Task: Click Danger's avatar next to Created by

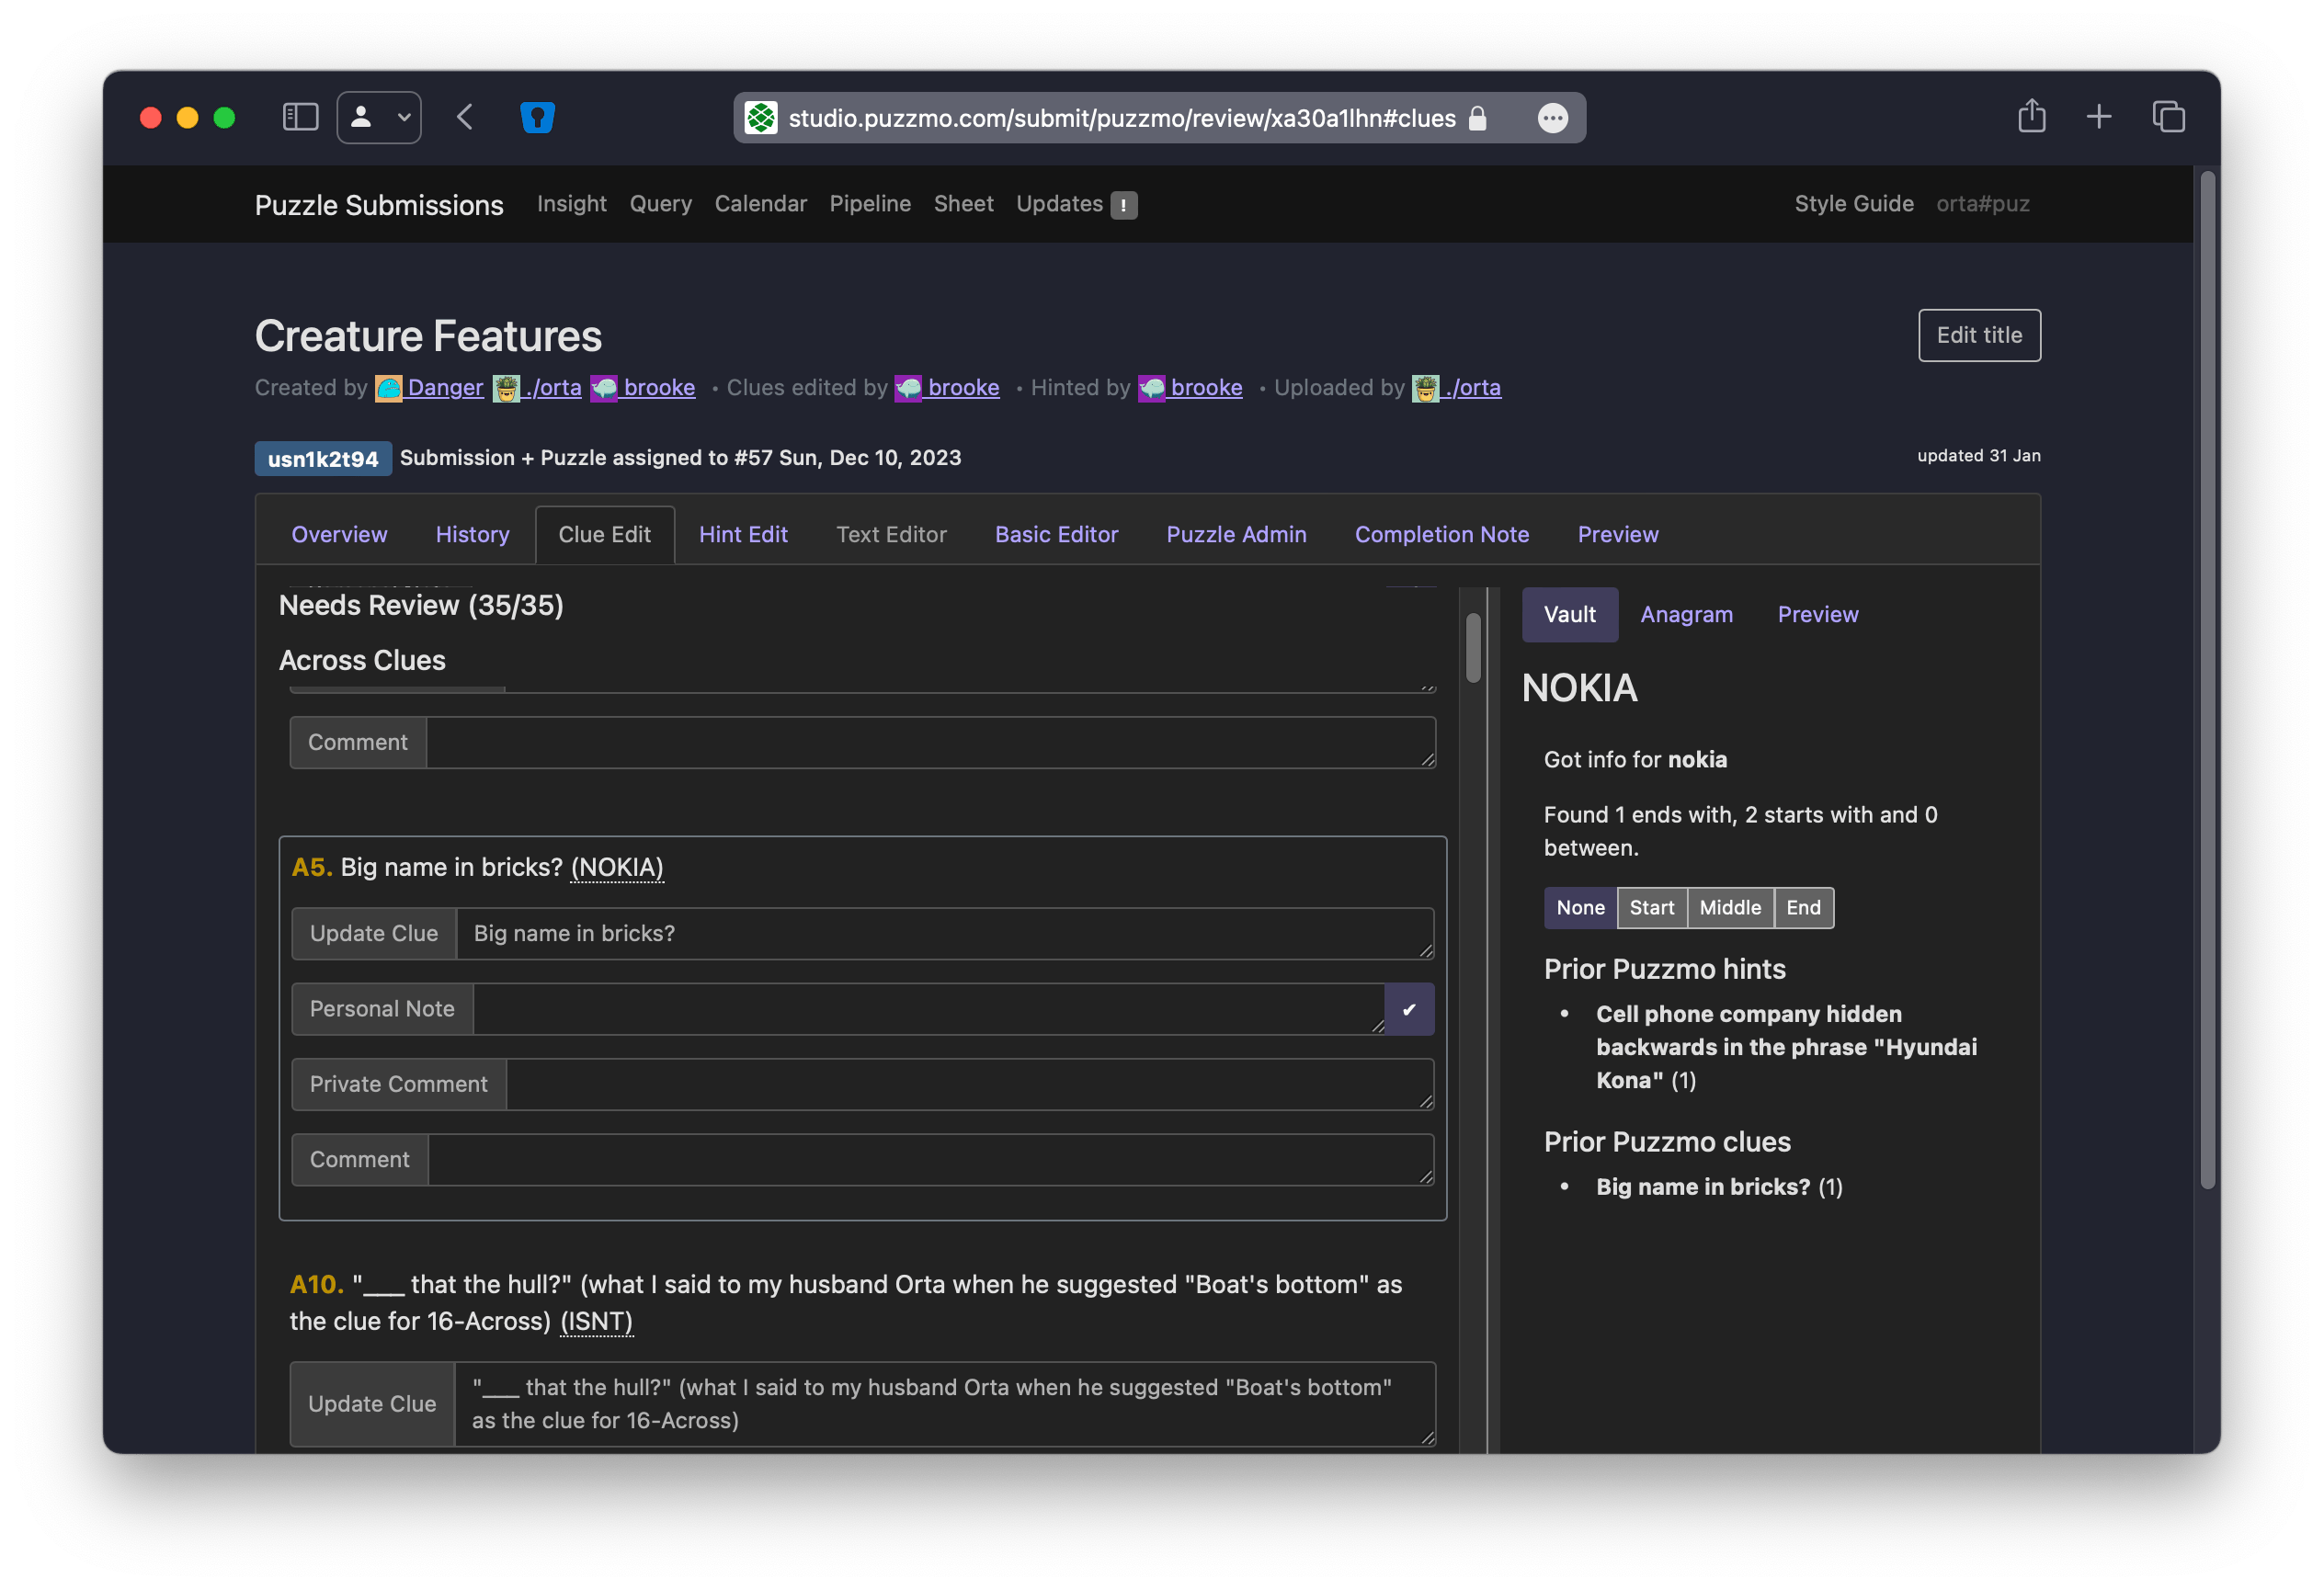Action: [389, 388]
